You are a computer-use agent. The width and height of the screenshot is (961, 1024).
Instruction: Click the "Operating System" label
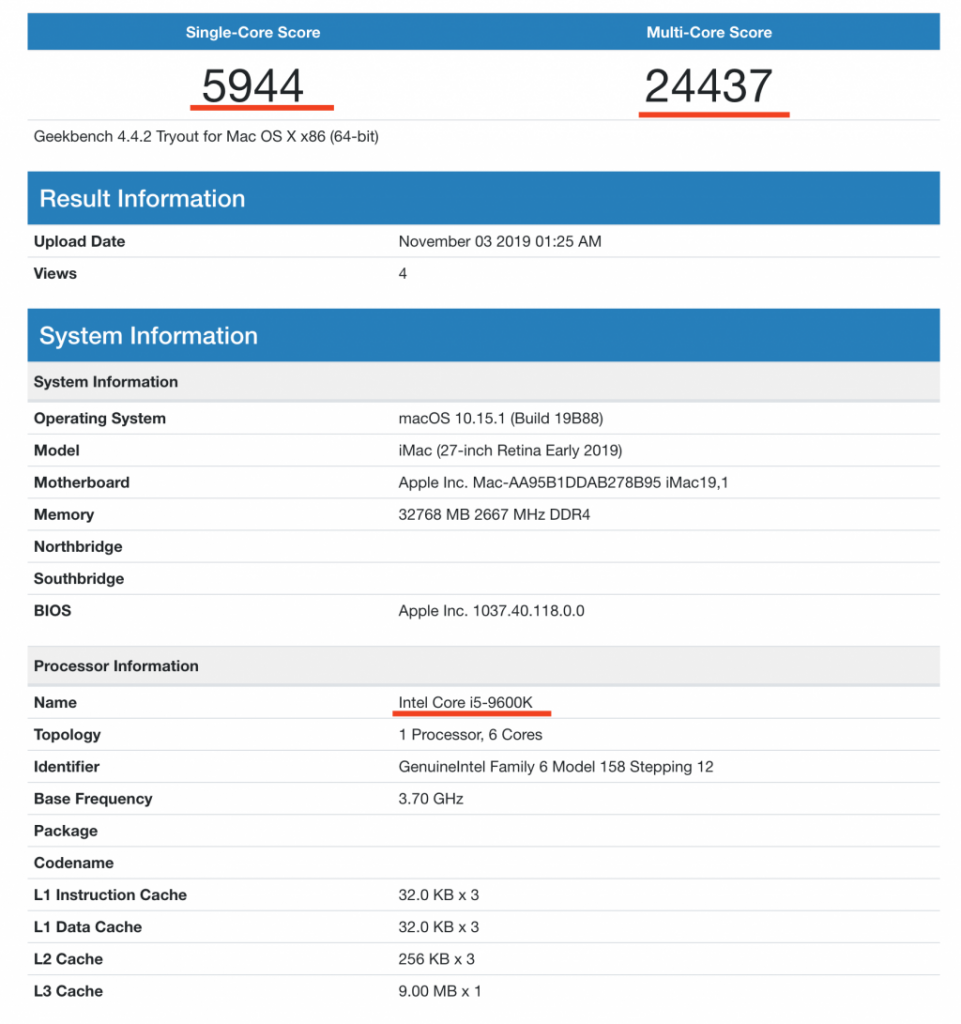[100, 419]
